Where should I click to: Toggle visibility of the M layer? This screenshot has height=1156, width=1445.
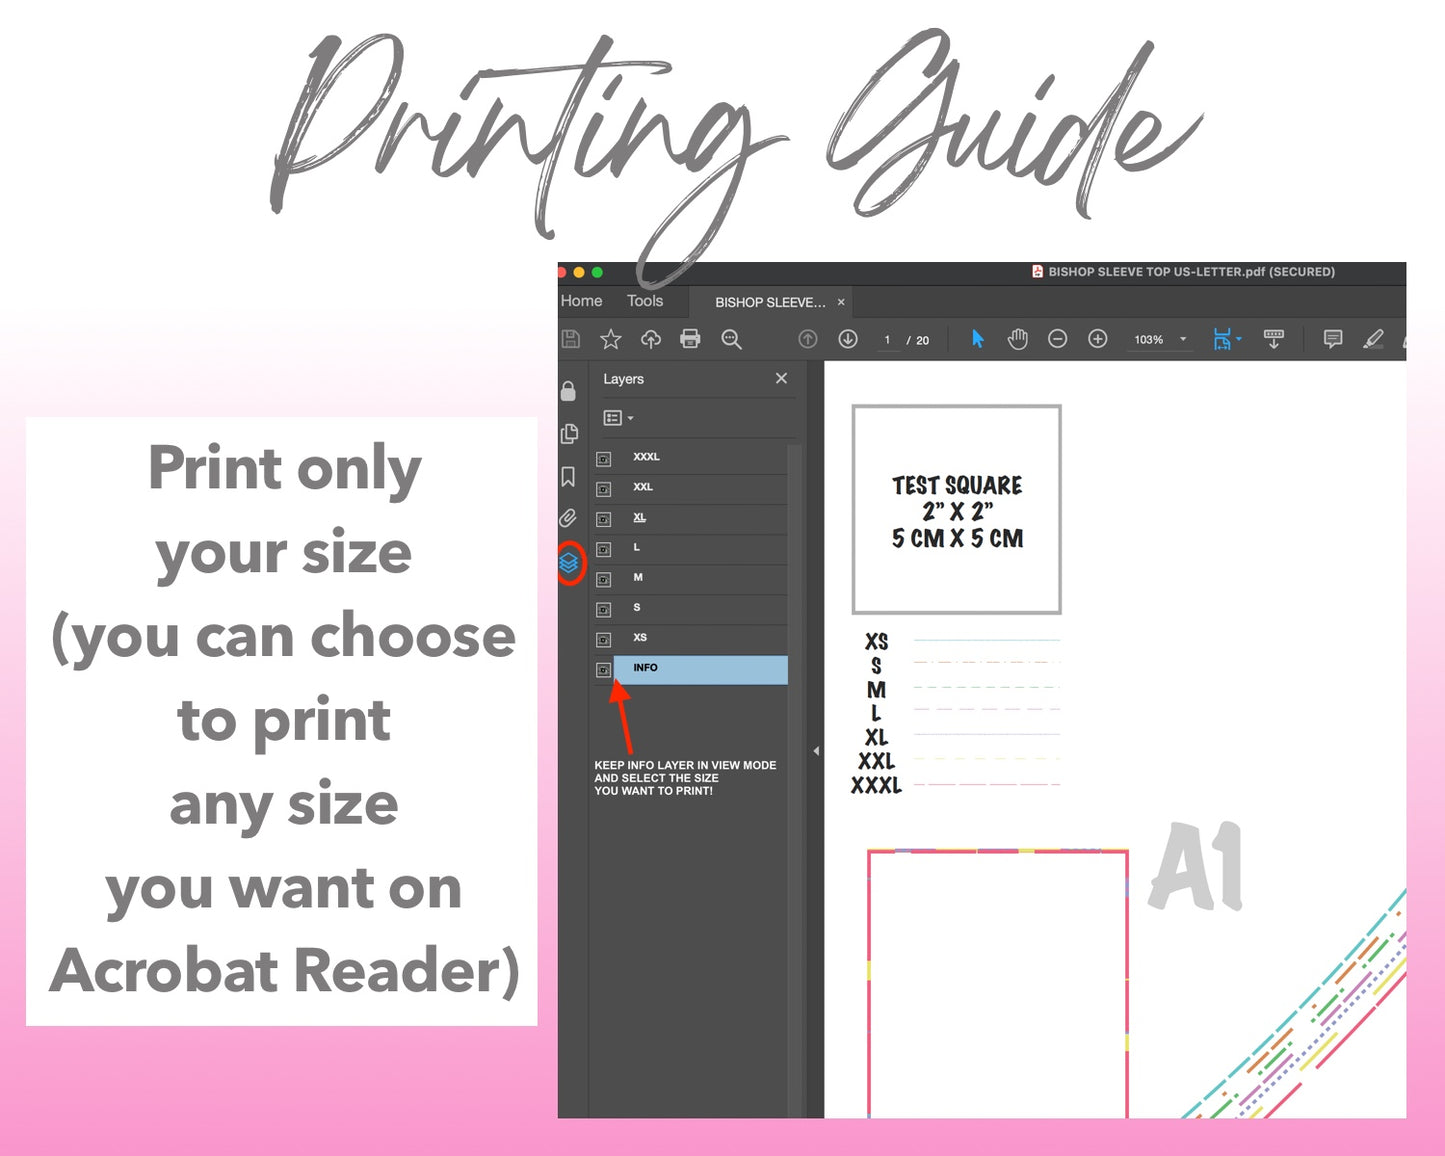[x=604, y=579]
